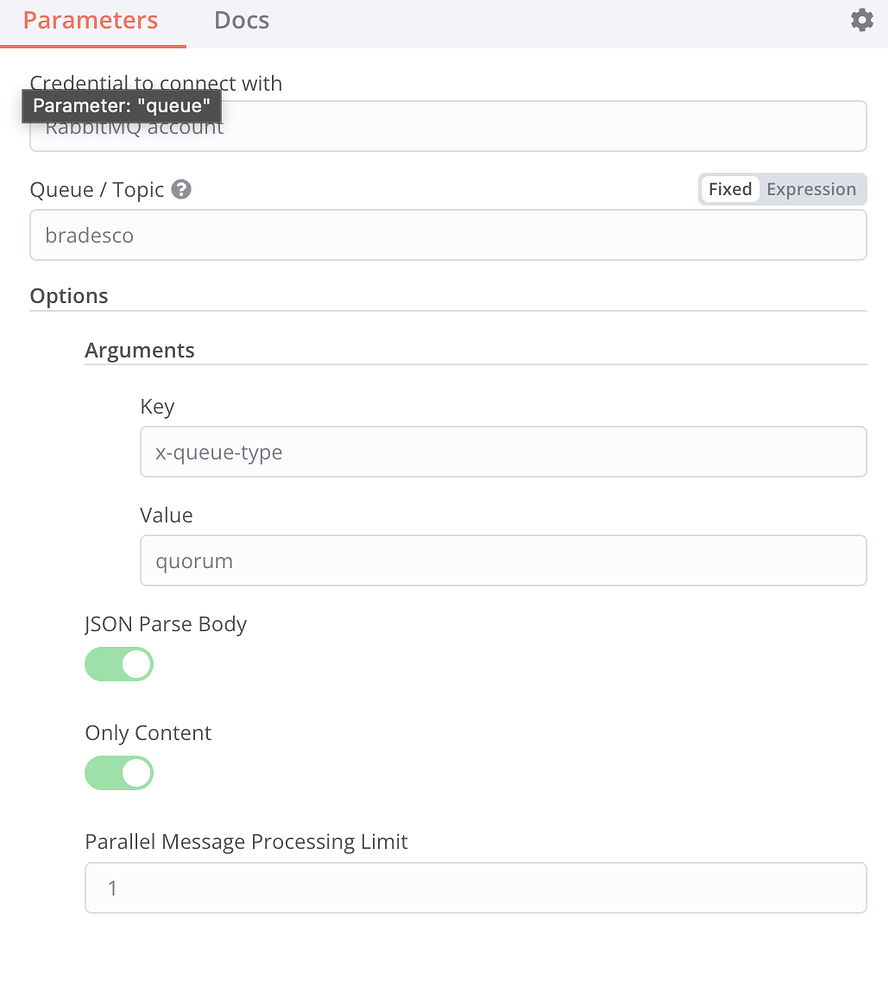Click the JSON Parse Body label
888x1000 pixels.
pyautogui.click(x=165, y=624)
